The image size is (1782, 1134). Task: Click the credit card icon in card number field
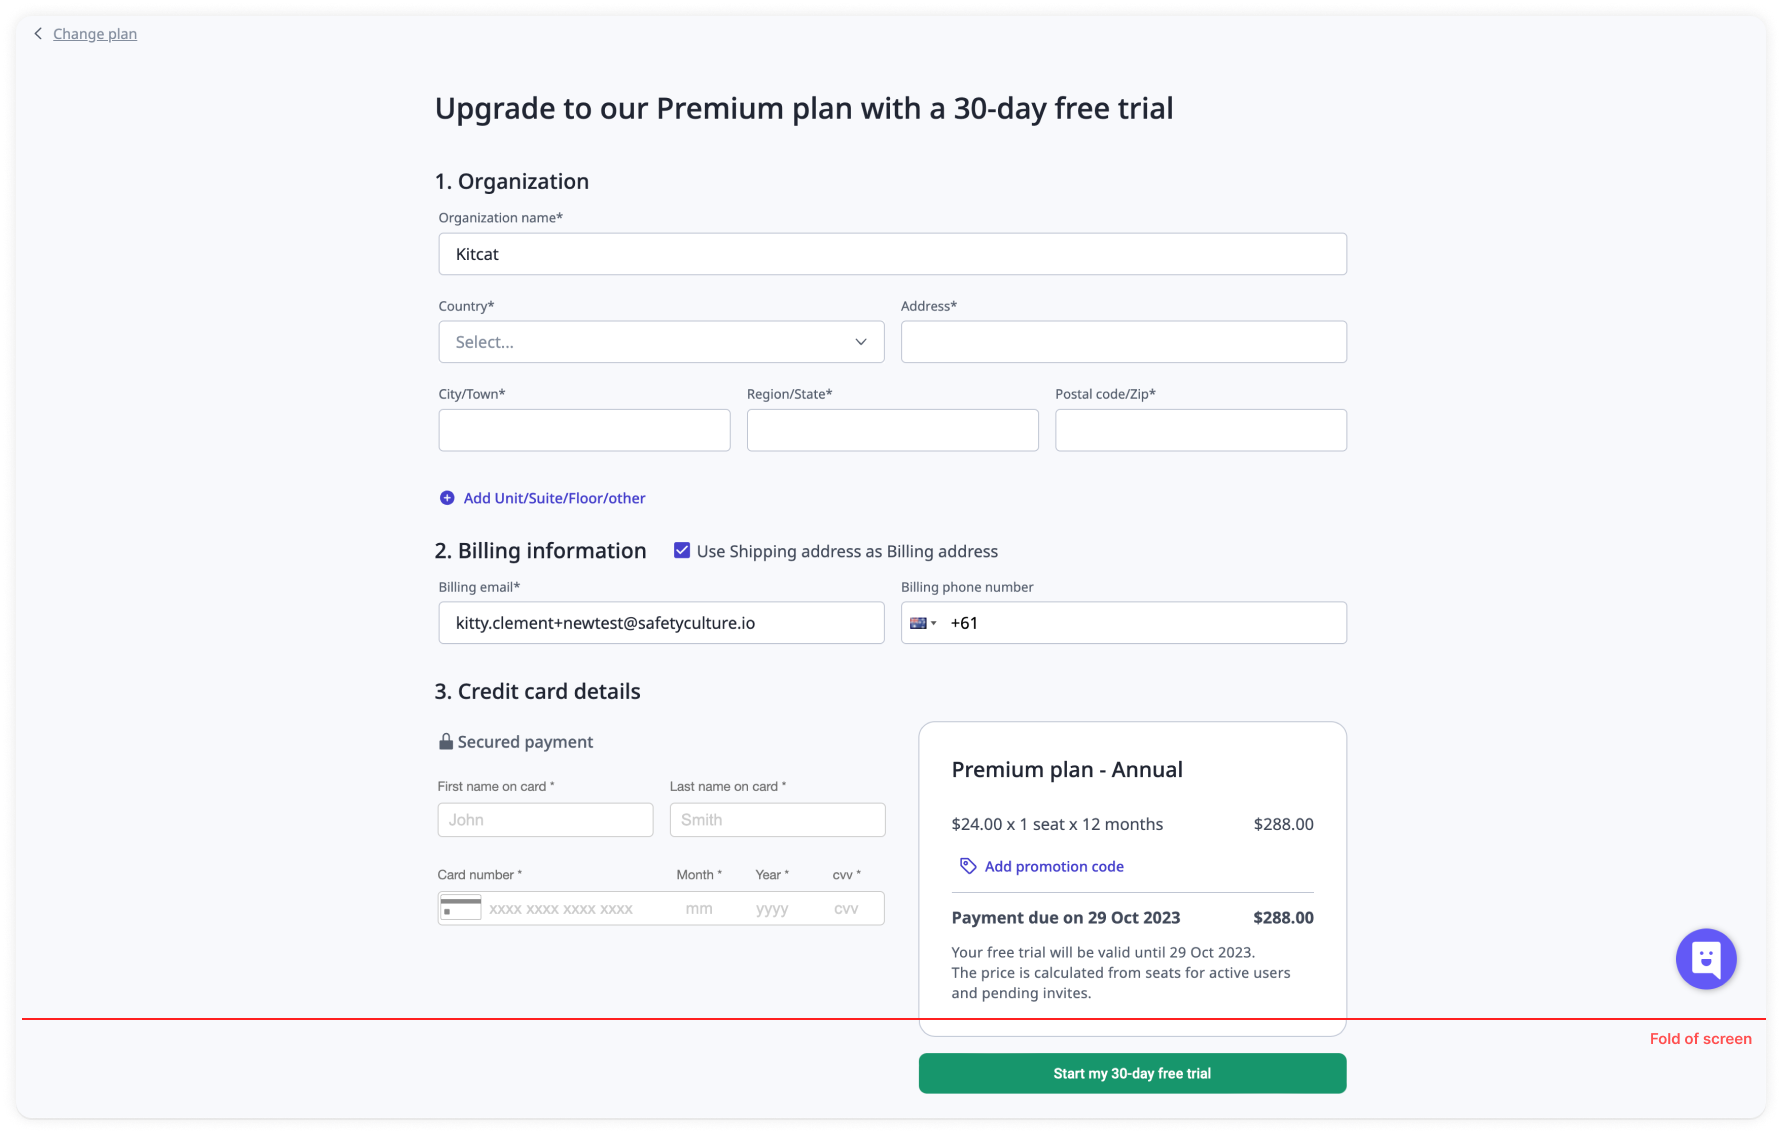click(461, 908)
